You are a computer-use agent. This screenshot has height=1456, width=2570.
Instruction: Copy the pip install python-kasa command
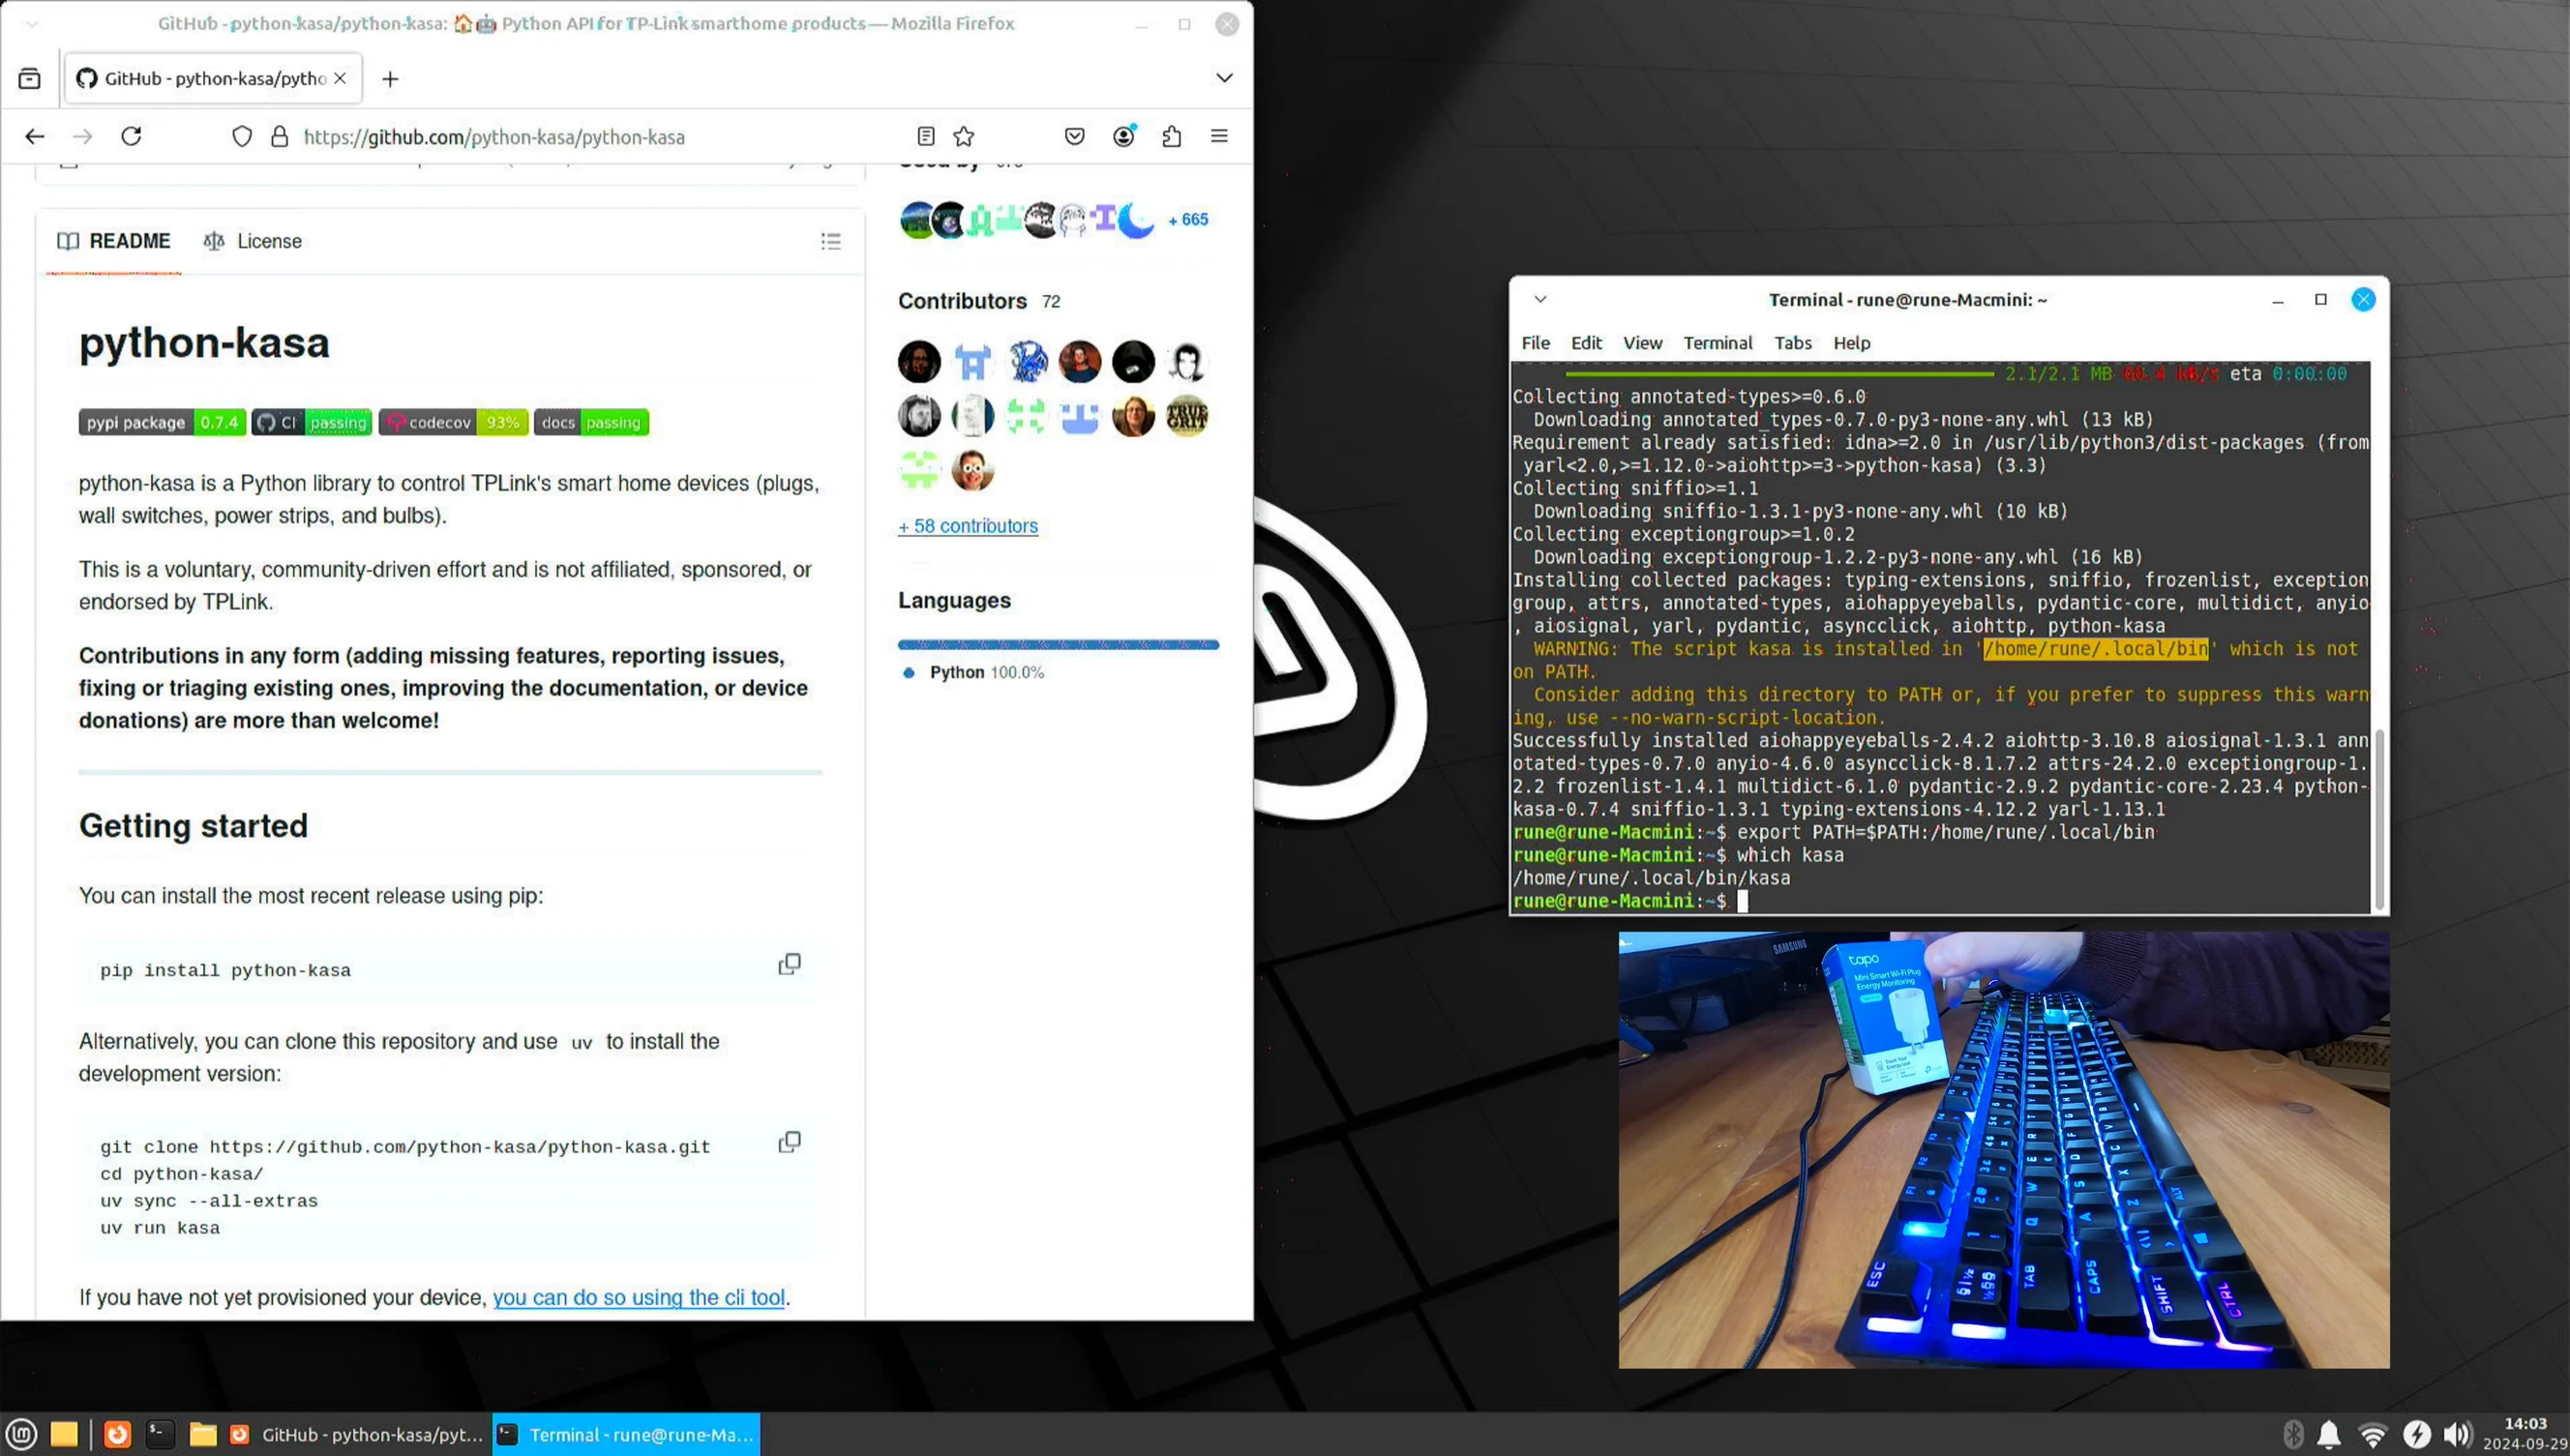tap(790, 964)
